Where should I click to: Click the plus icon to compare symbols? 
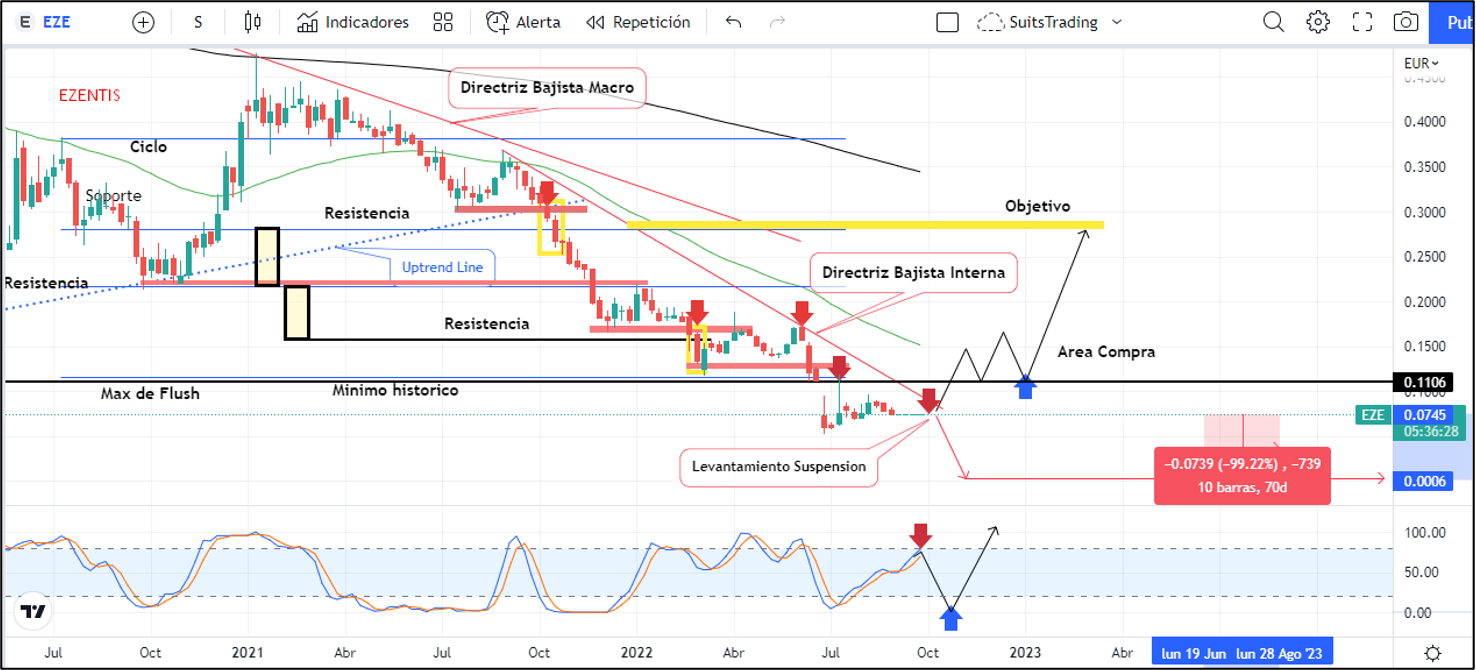click(143, 22)
